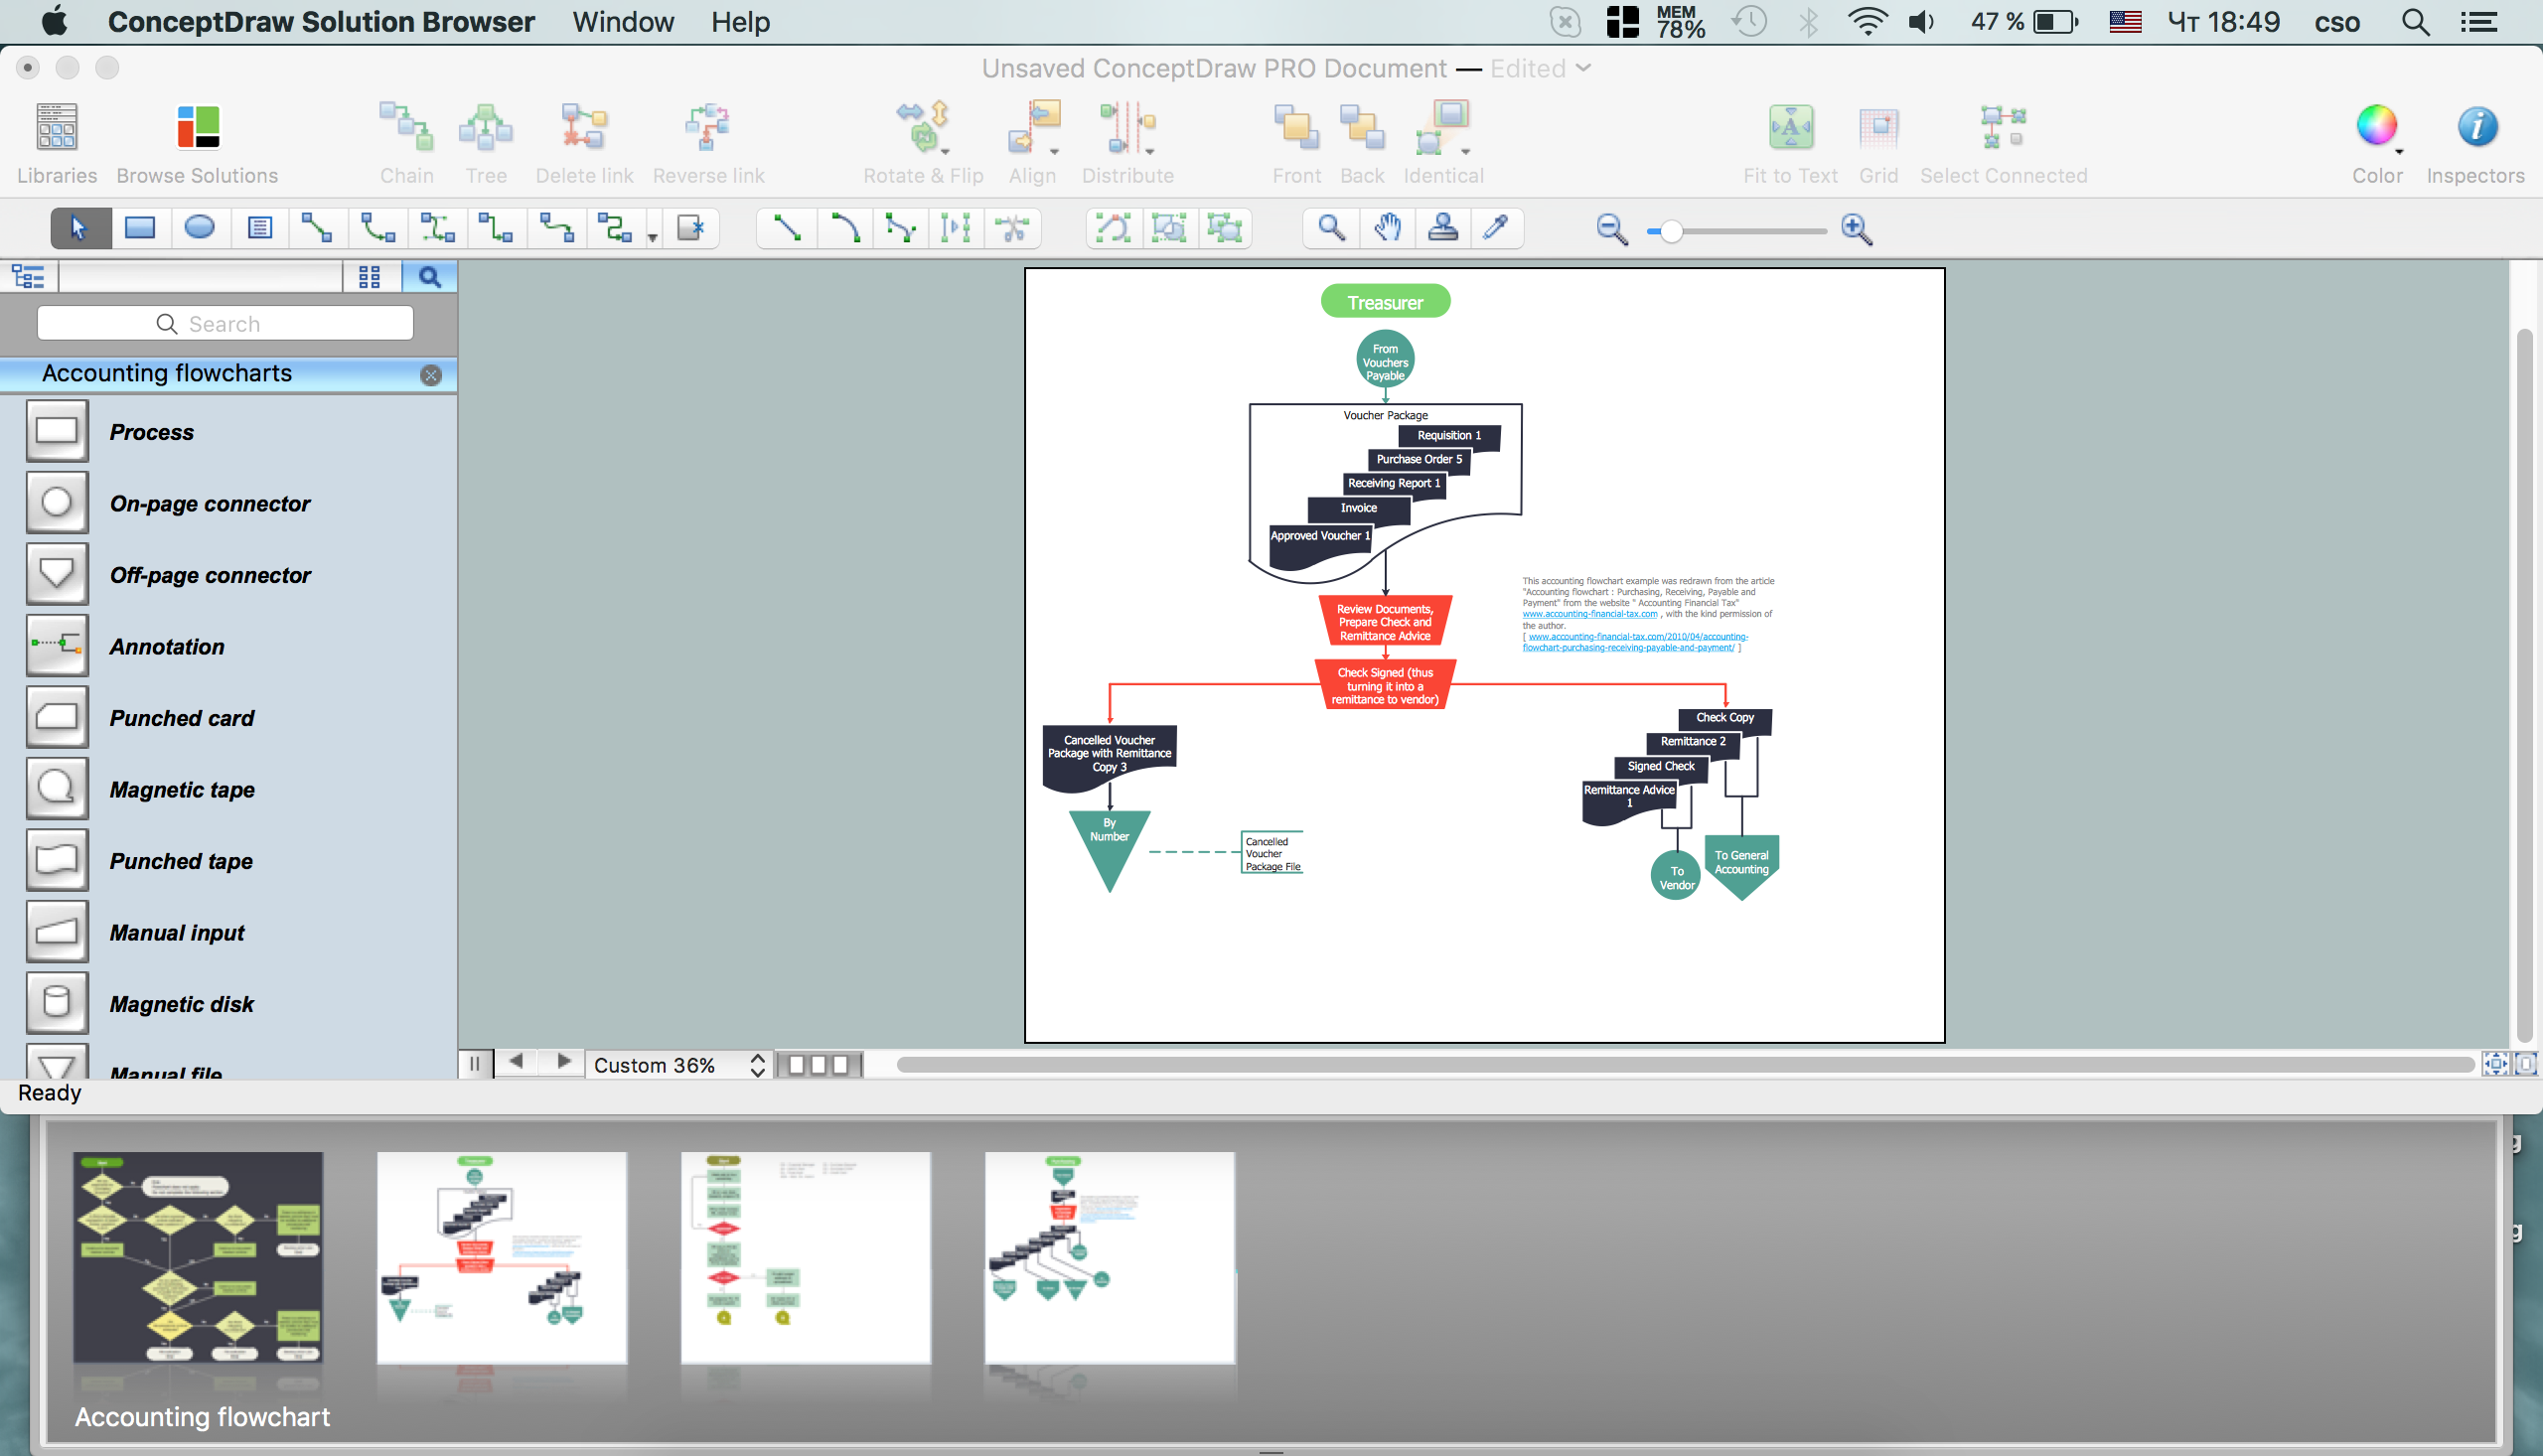Open the Help menu
The width and height of the screenshot is (2543, 1456).
pyautogui.click(x=740, y=22)
